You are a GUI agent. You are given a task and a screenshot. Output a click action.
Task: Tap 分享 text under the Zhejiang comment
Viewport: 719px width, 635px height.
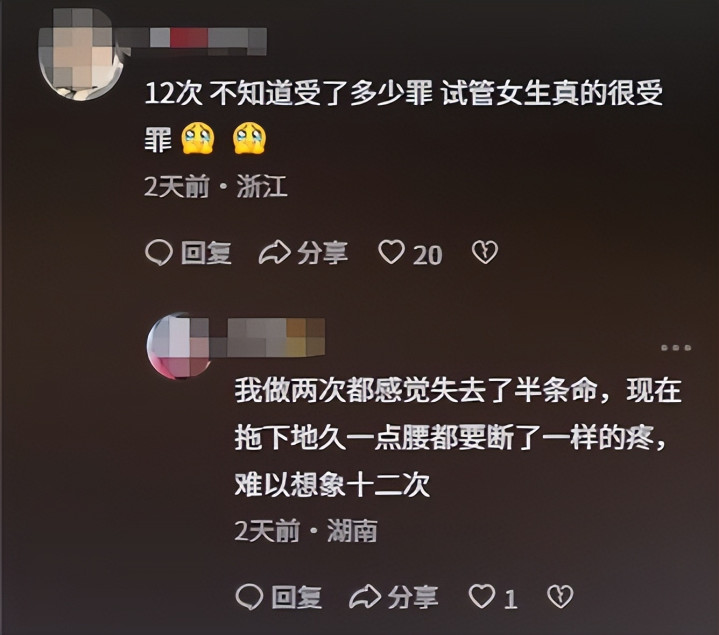(x=322, y=253)
